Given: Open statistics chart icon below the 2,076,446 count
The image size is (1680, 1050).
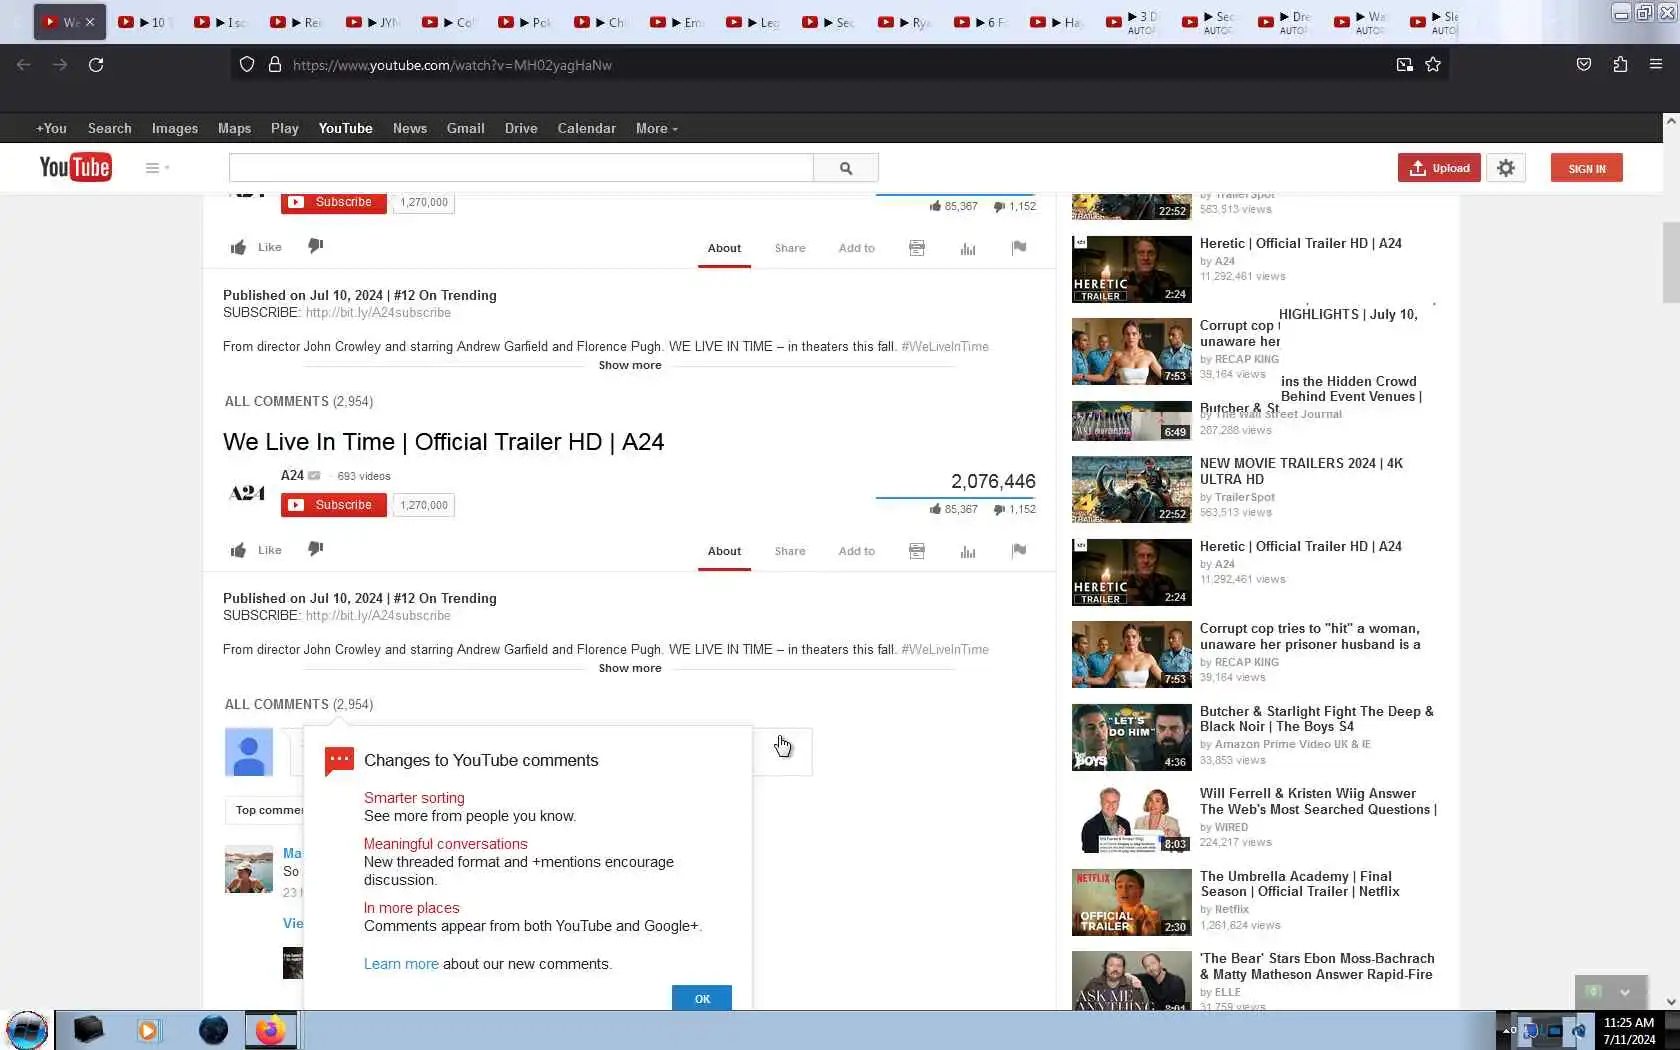Looking at the screenshot, I should (x=968, y=551).
